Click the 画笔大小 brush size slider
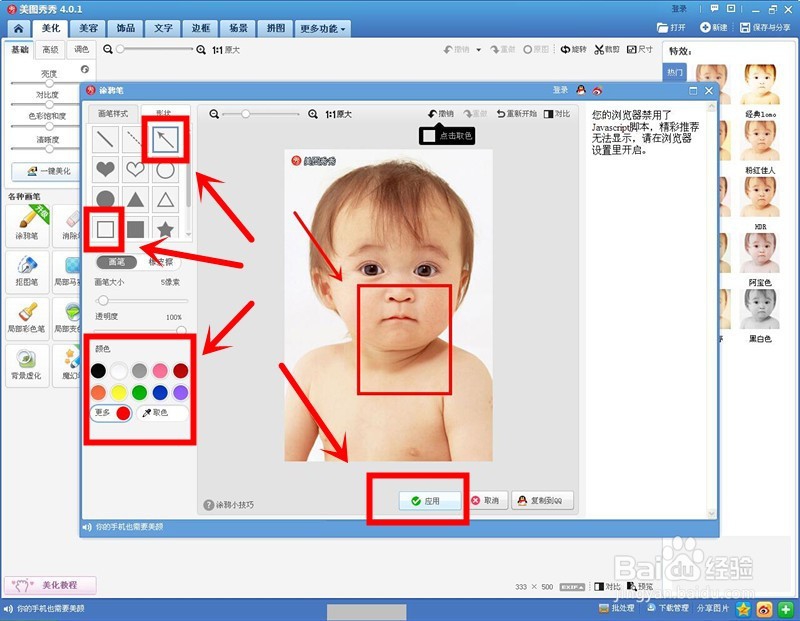800x621 pixels. click(x=141, y=300)
